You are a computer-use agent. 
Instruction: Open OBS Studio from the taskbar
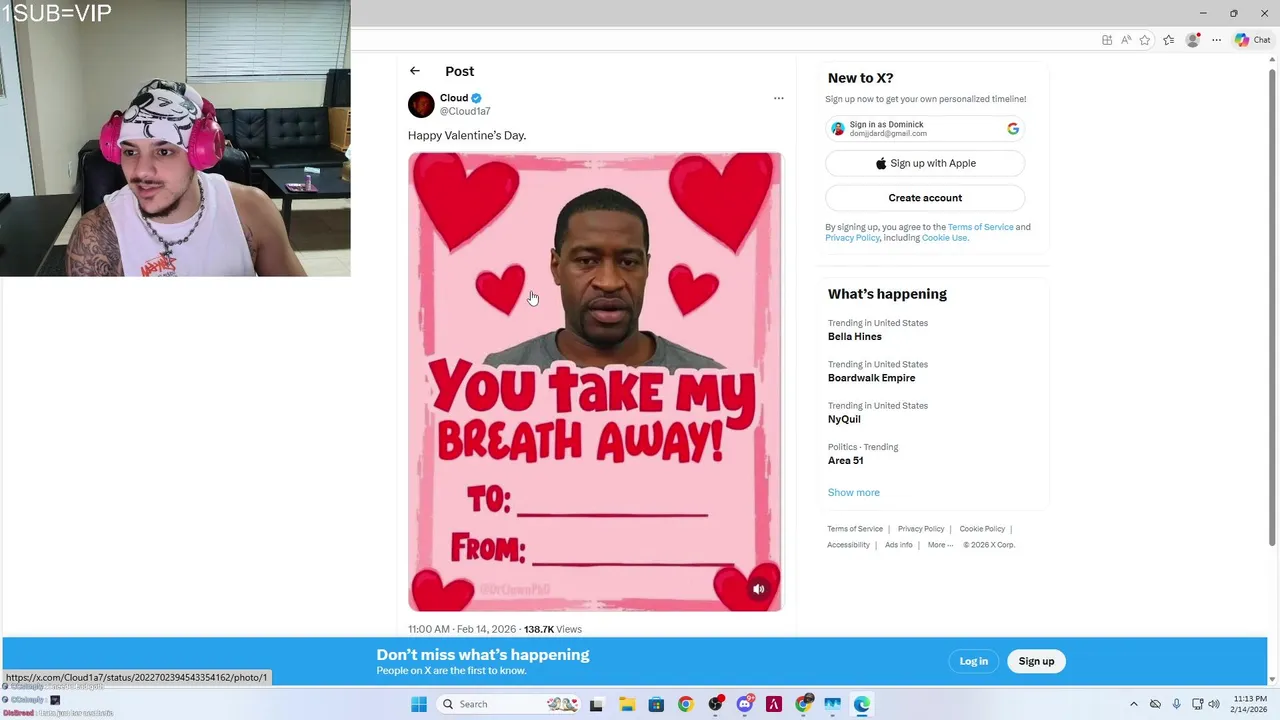point(715,704)
